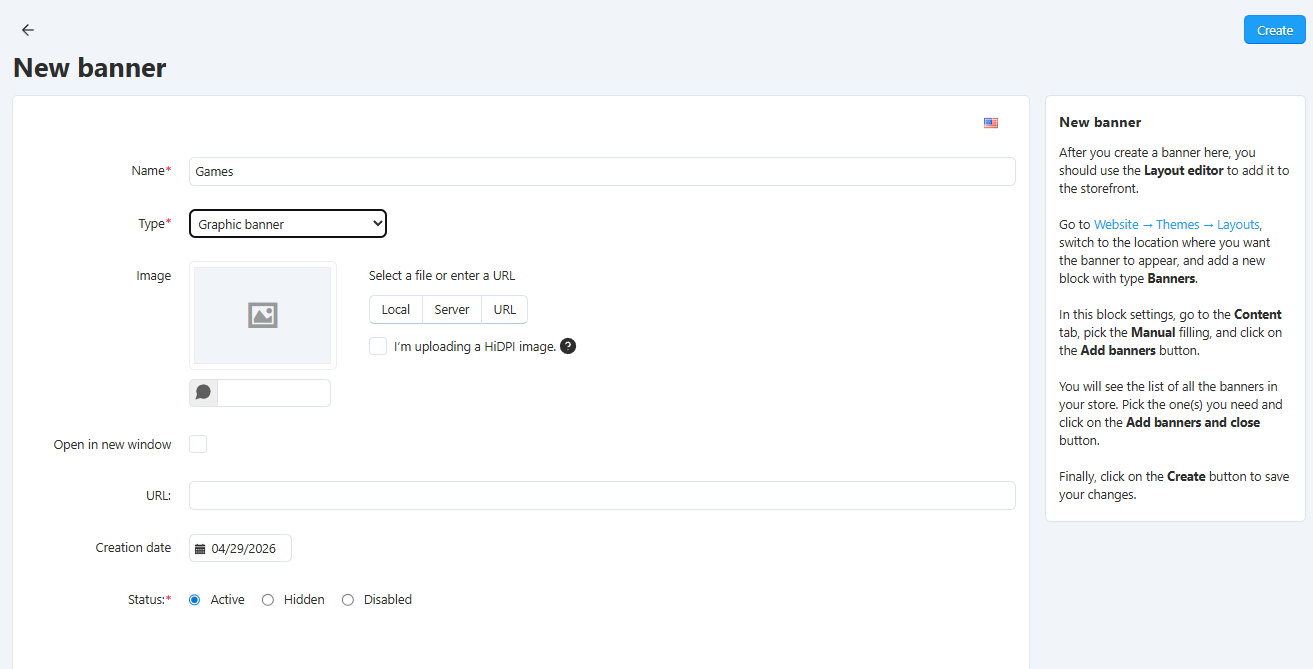This screenshot has height=669, width=1313.
Task: Select the Disabled status radio button
Action: pyautogui.click(x=348, y=600)
